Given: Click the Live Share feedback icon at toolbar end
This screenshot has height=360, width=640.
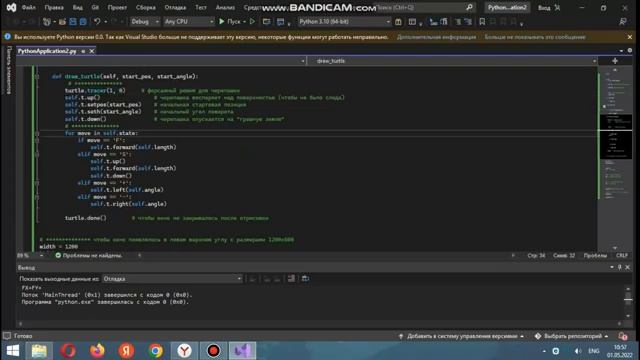Looking at the screenshot, I should tap(622, 22).
